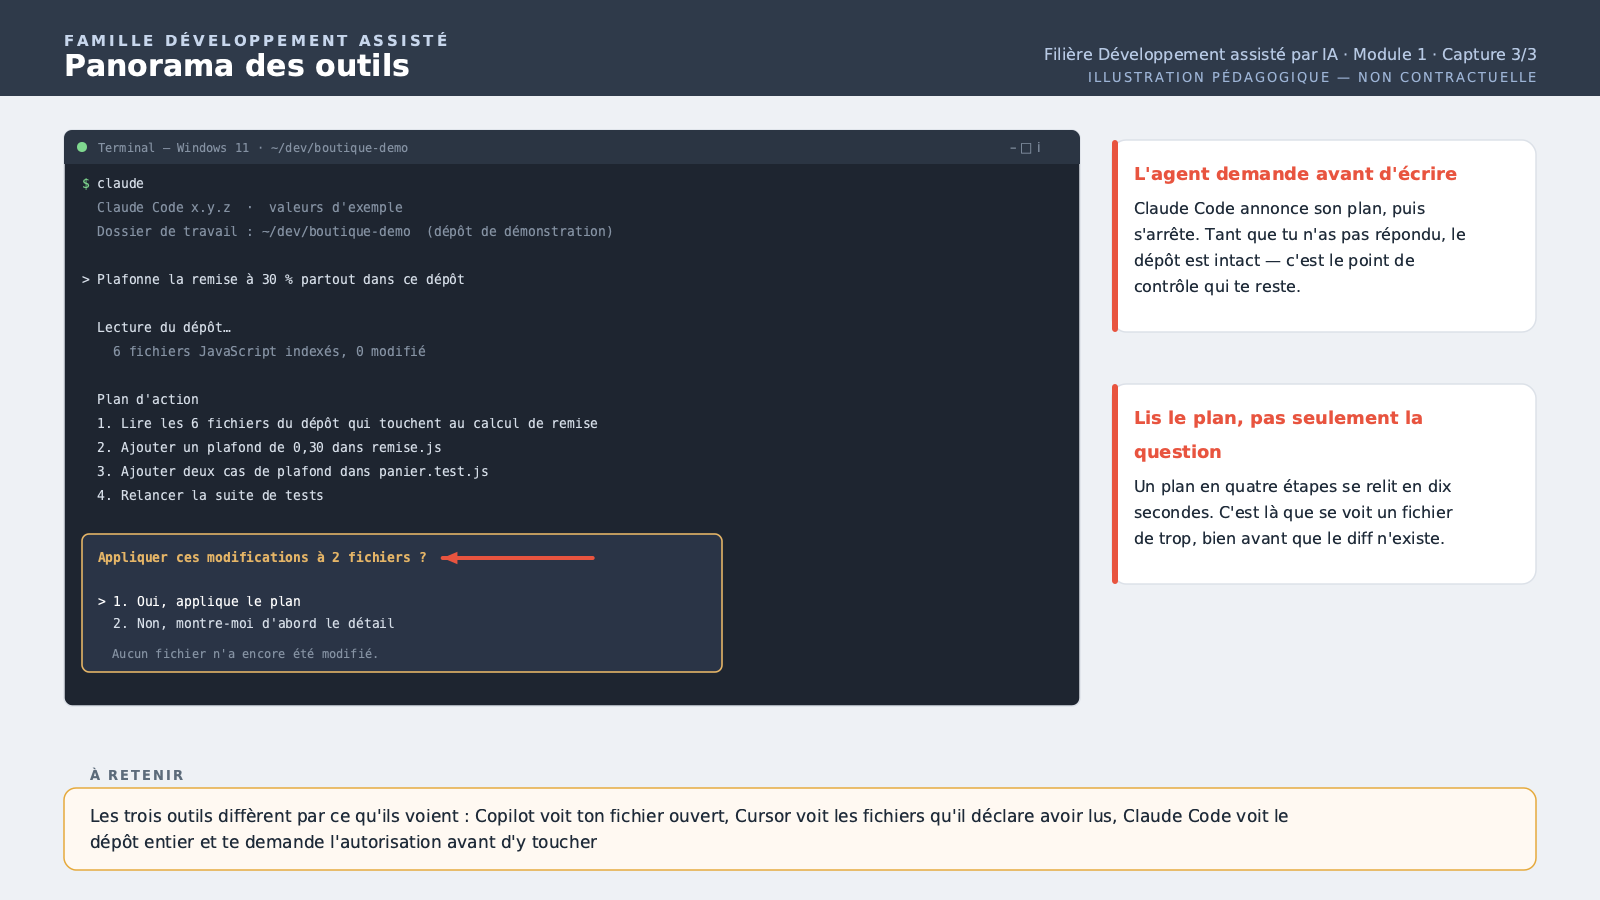Click the 'À RETENIR' label
Image resolution: width=1600 pixels, height=900 pixels.
pyautogui.click(x=137, y=775)
